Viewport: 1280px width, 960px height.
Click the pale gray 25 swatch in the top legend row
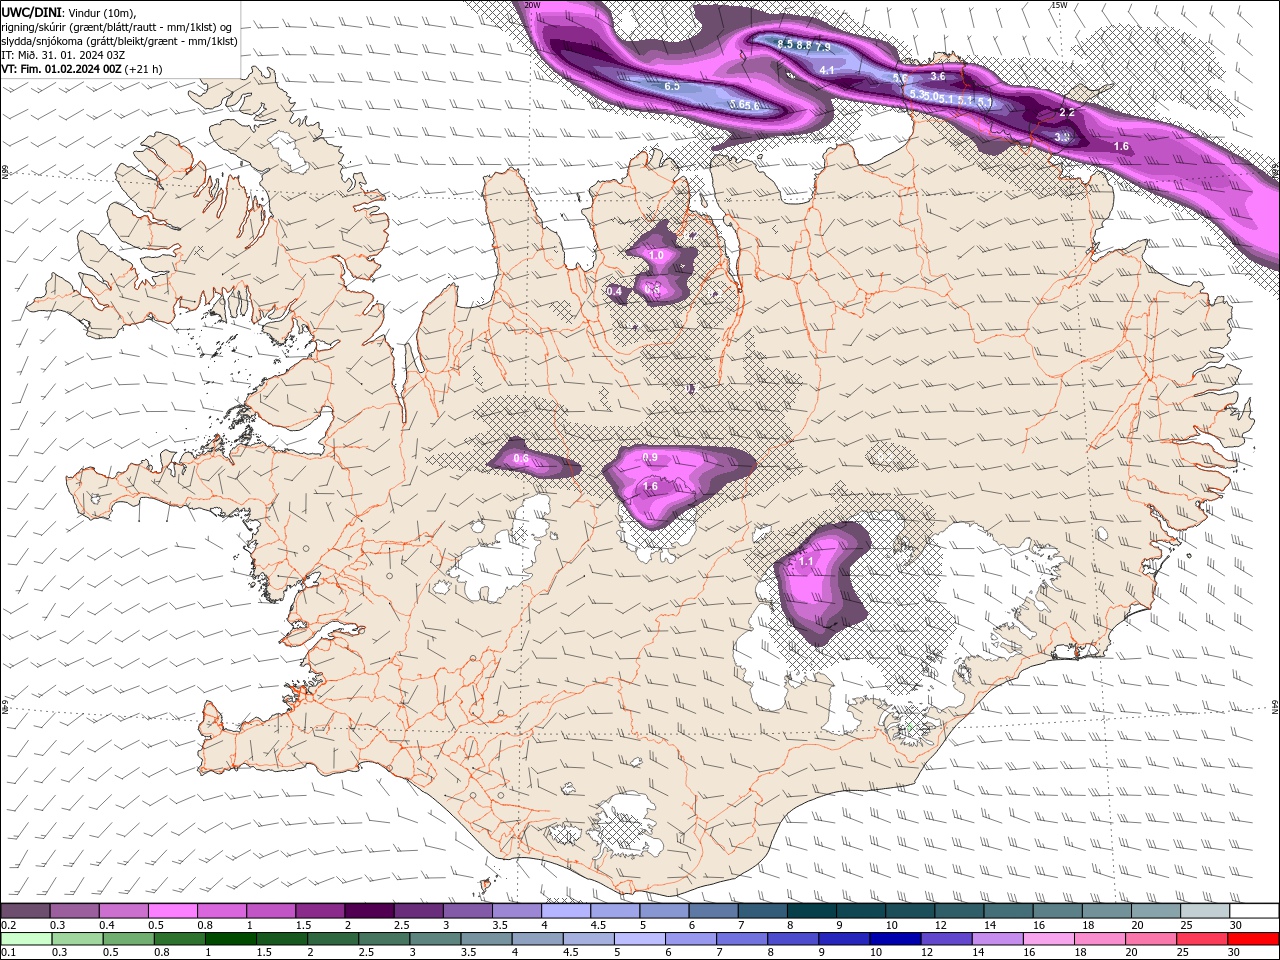(1205, 911)
